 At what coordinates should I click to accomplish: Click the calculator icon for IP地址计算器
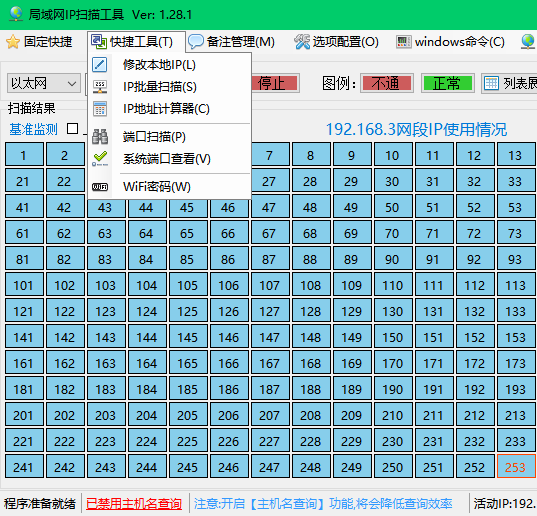click(x=100, y=109)
